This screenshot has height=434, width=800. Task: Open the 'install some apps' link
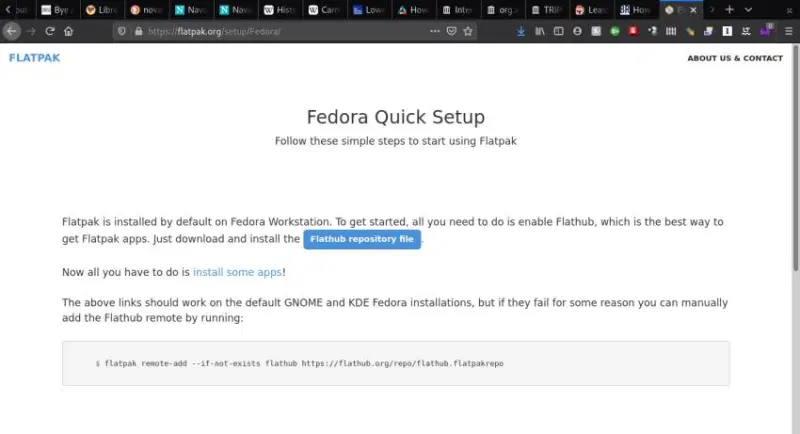coord(237,271)
